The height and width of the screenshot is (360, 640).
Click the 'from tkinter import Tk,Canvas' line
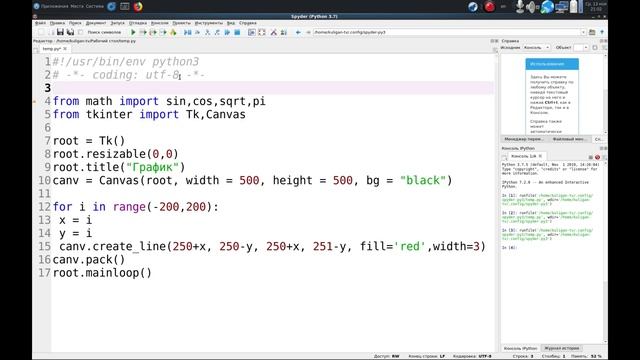149,114
